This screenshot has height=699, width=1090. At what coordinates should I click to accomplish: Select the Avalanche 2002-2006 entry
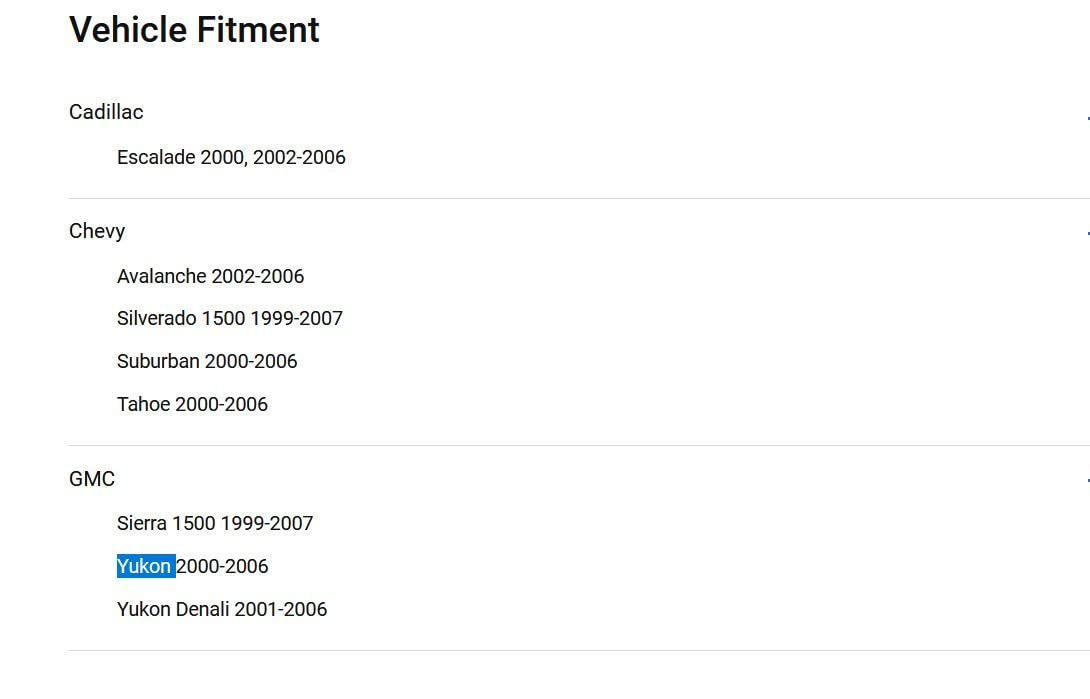[x=210, y=276]
